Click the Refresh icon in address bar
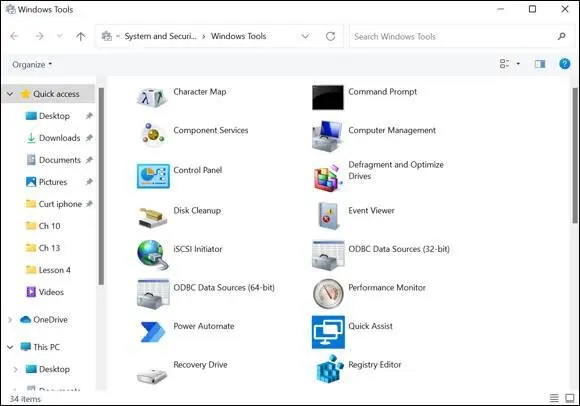Image resolution: width=580 pixels, height=406 pixels. coord(330,36)
